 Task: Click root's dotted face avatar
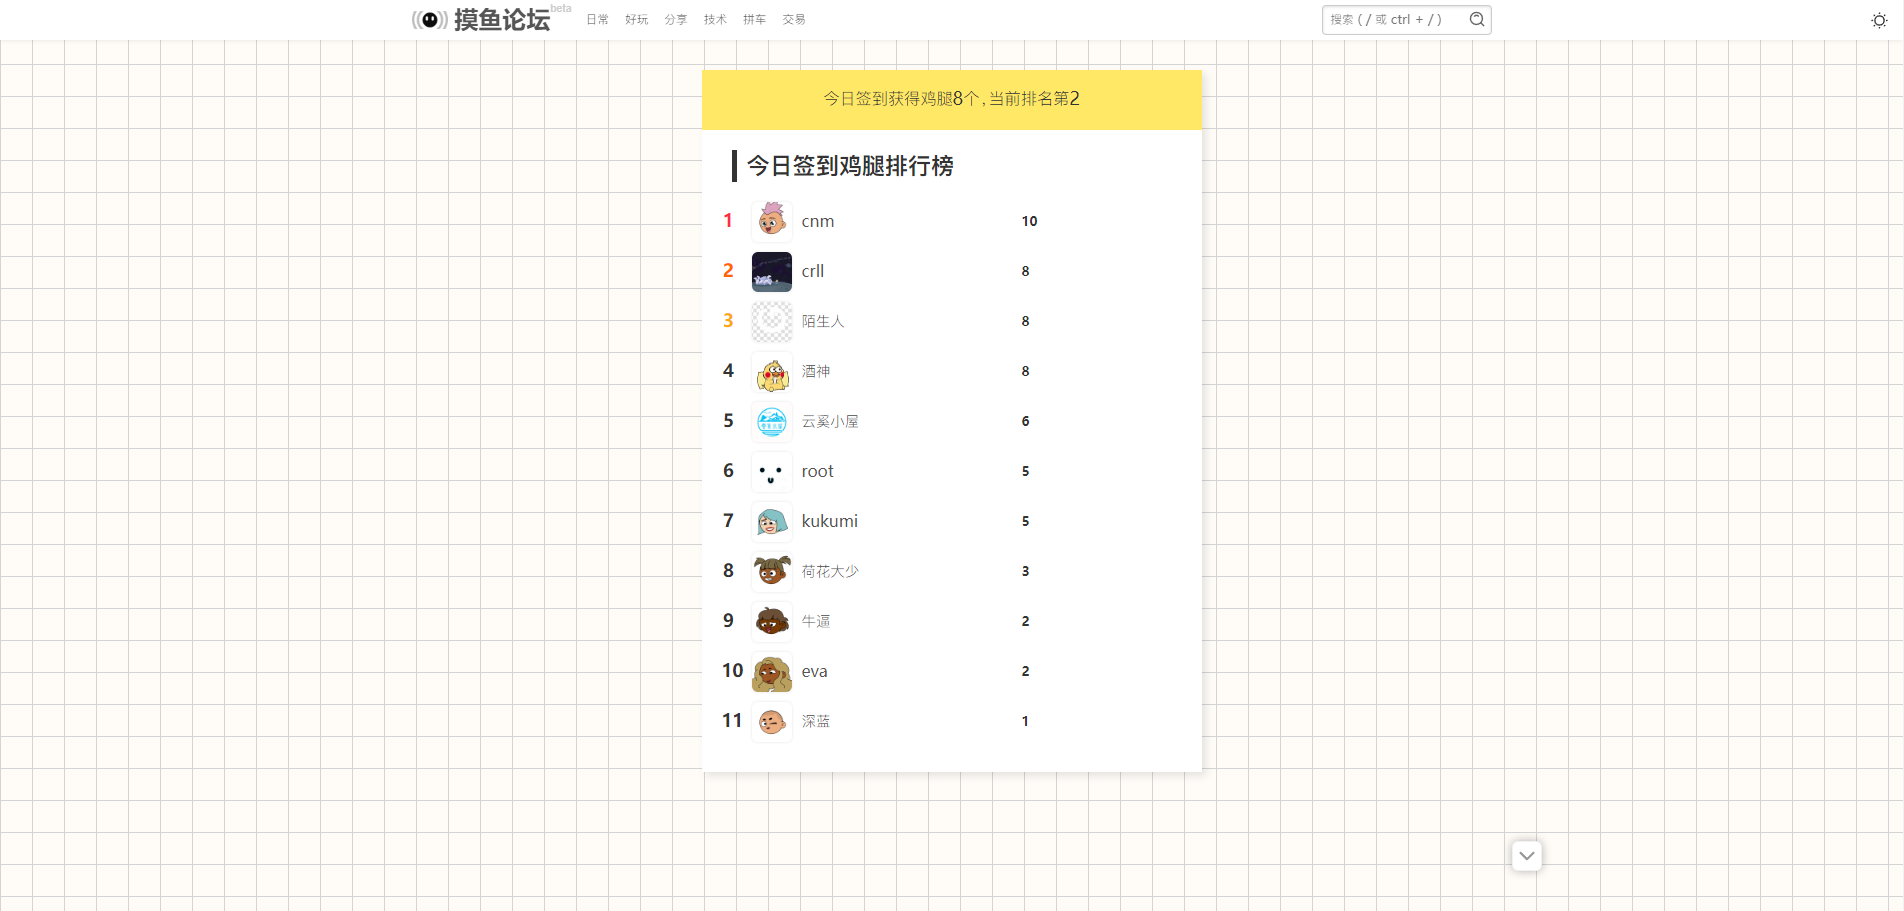pos(771,471)
